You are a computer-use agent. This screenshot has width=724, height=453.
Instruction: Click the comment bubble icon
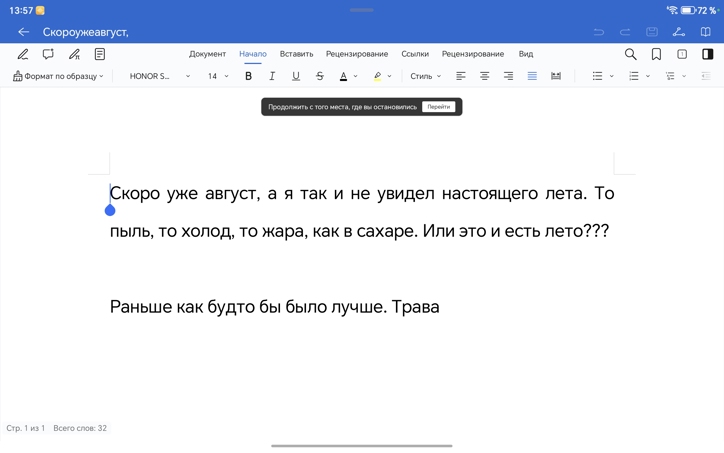[48, 54]
